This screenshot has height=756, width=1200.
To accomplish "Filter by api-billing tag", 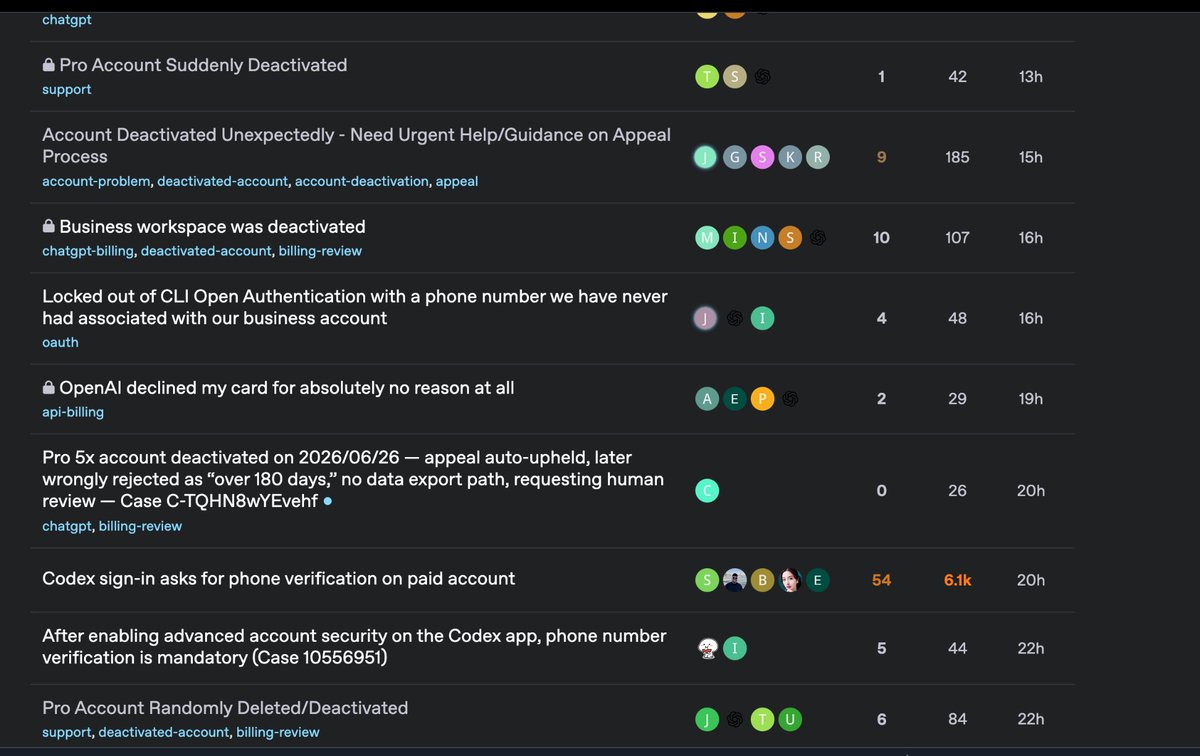I will pos(73,412).
